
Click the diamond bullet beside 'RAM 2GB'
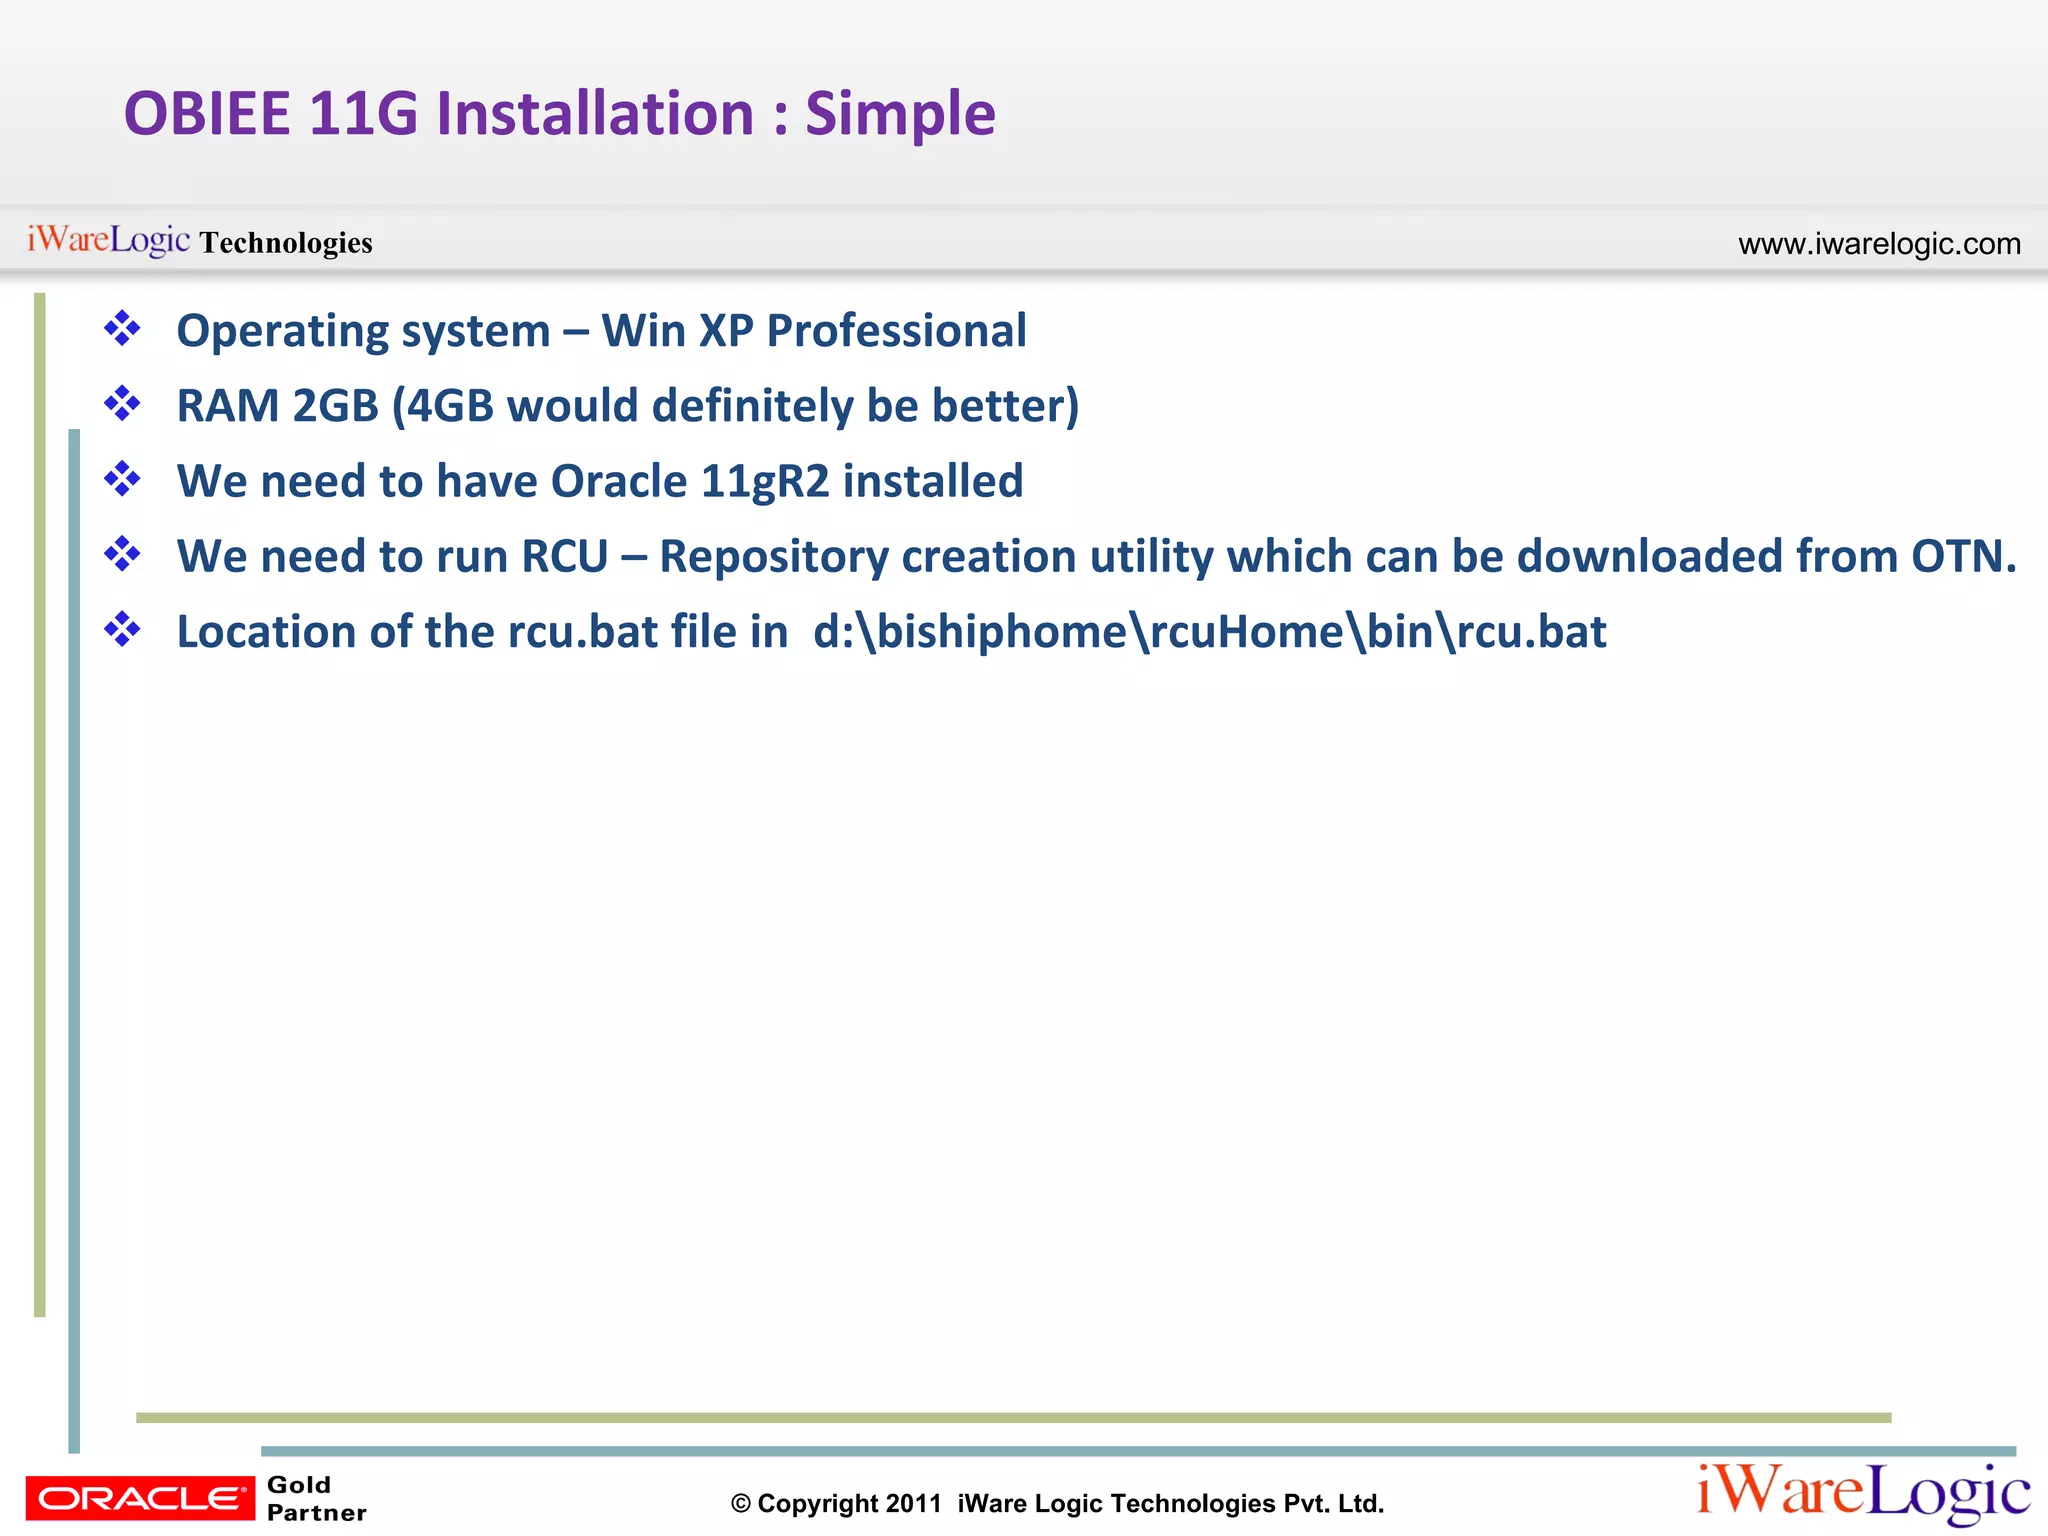coord(122,404)
